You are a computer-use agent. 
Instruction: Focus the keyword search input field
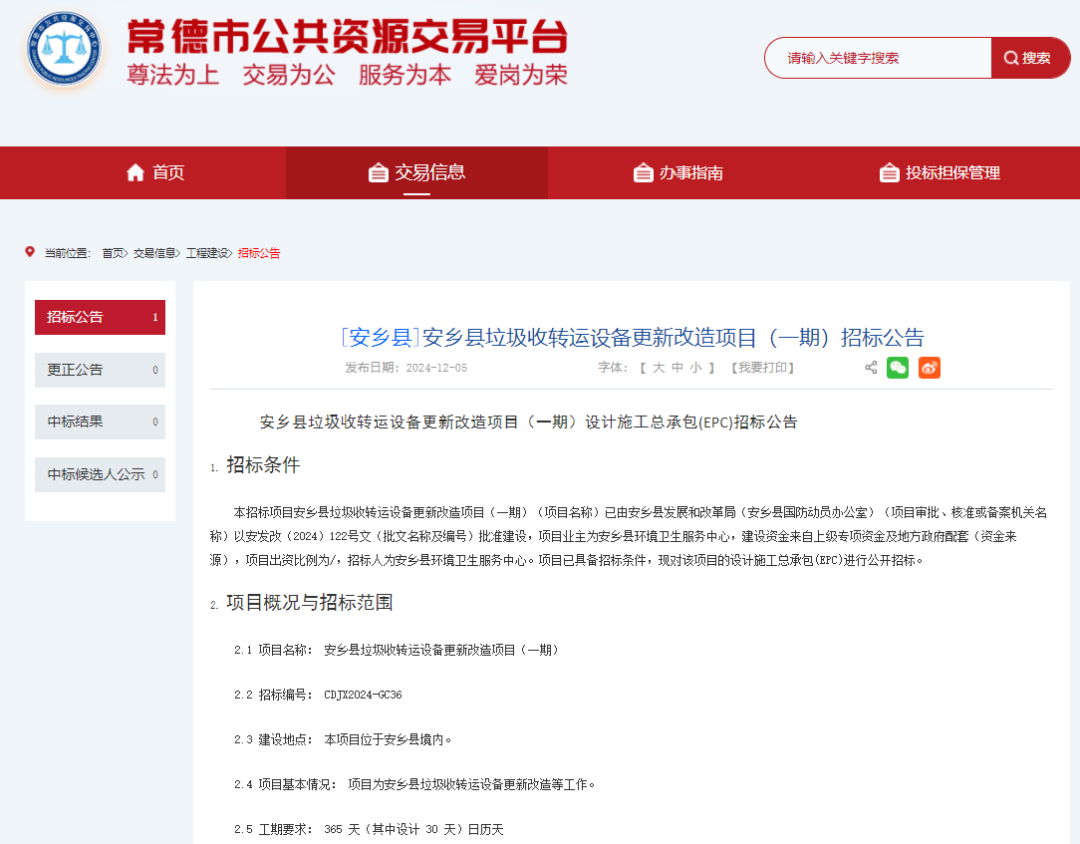point(878,58)
